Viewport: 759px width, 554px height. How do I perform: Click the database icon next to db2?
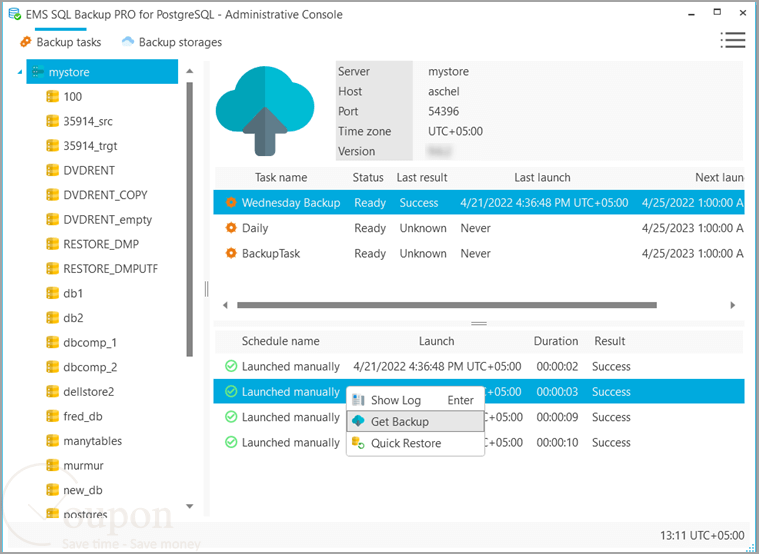tap(52, 318)
